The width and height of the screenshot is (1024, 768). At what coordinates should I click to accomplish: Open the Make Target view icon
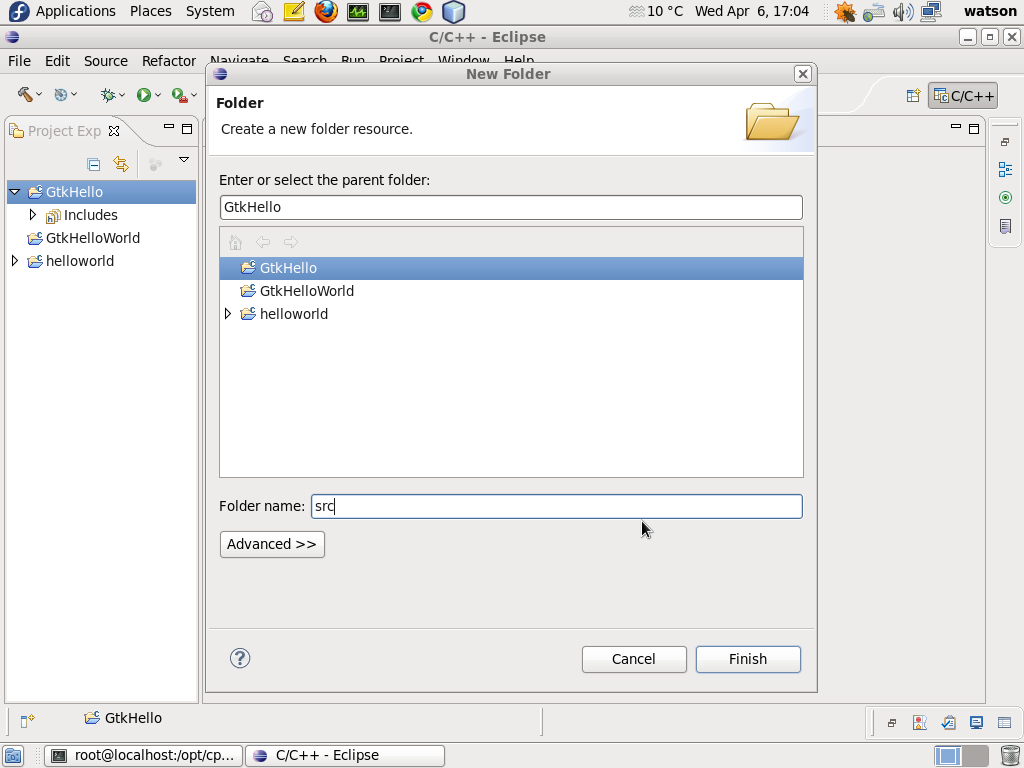pyautogui.click(x=1005, y=197)
